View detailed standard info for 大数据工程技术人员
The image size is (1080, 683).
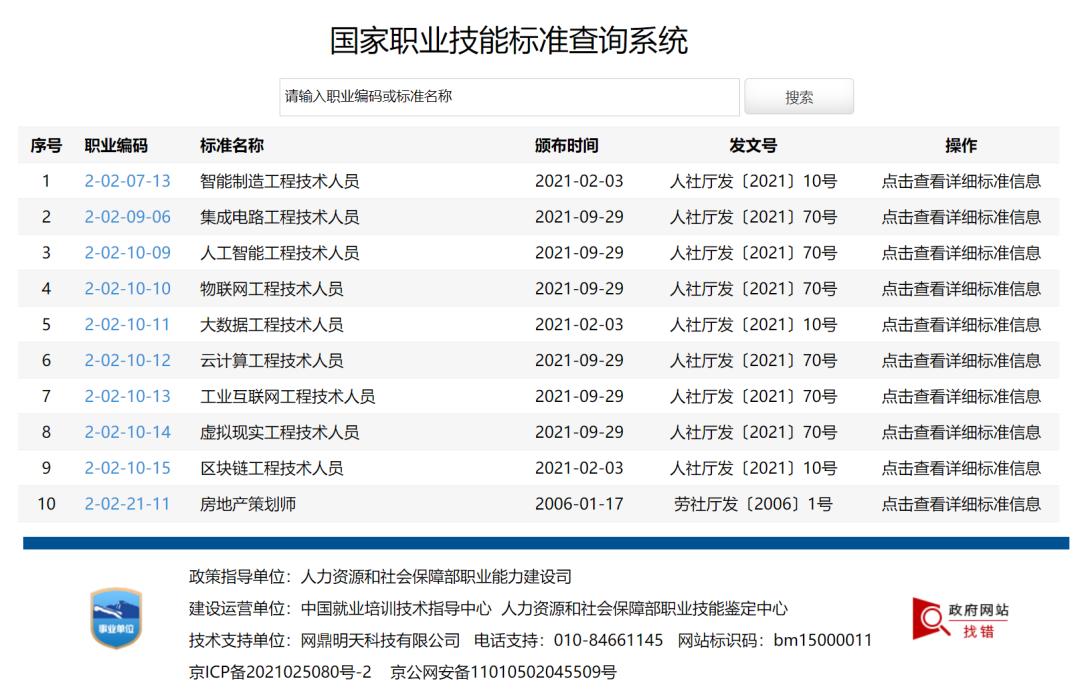point(961,324)
